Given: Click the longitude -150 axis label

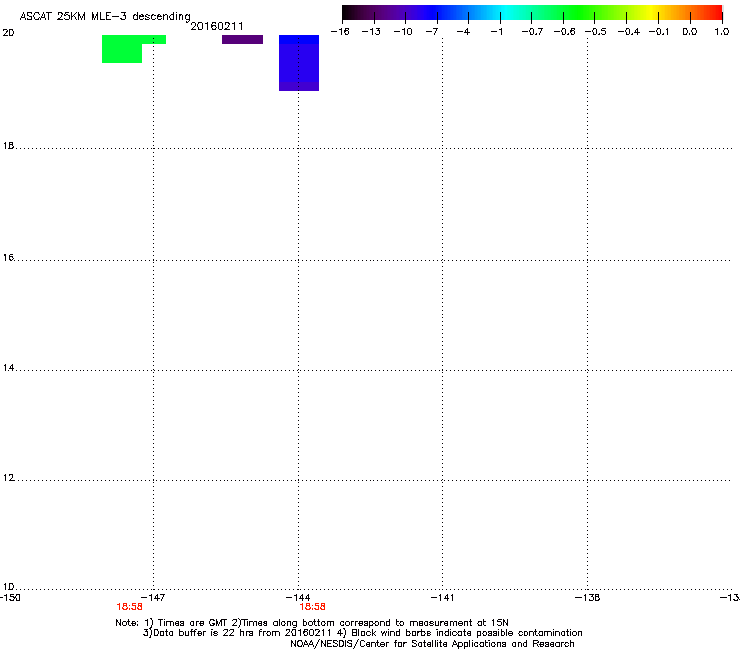Looking at the screenshot, I should [10, 598].
